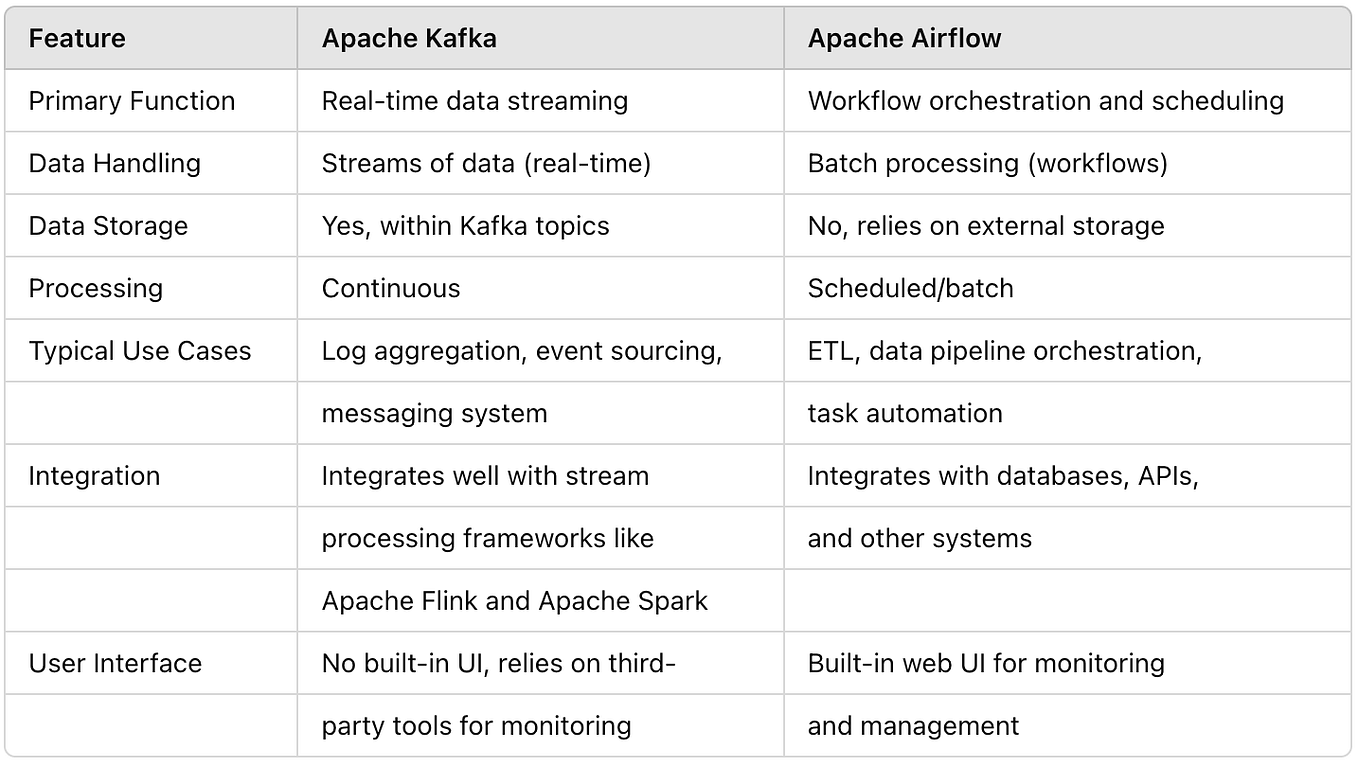Click the Data Storage row label
This screenshot has height=765, width=1358.
[x=107, y=226]
